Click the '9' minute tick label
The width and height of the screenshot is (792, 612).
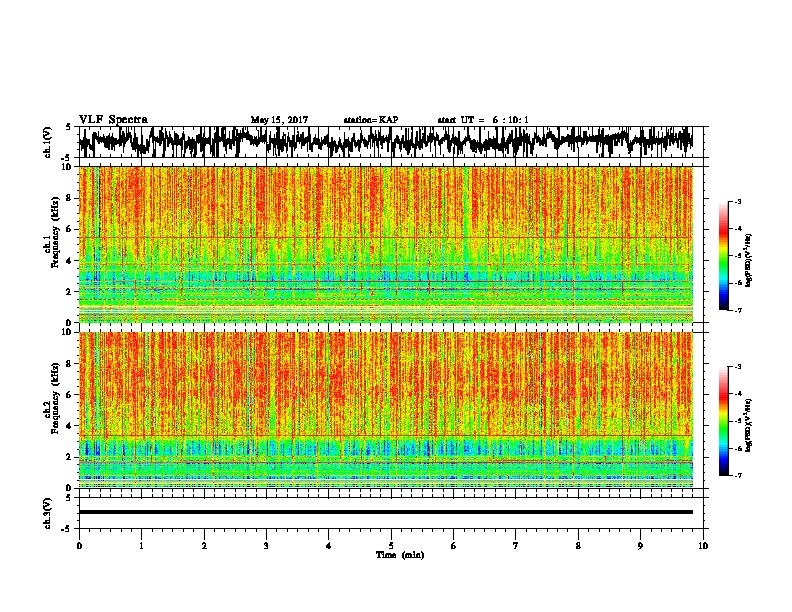point(640,546)
